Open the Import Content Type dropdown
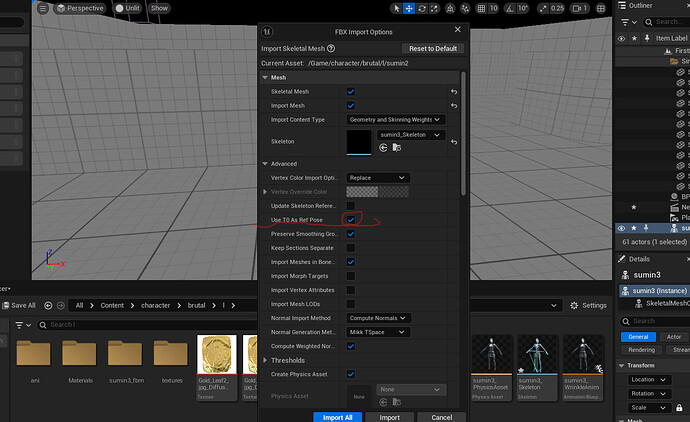690x422 pixels. click(x=396, y=120)
